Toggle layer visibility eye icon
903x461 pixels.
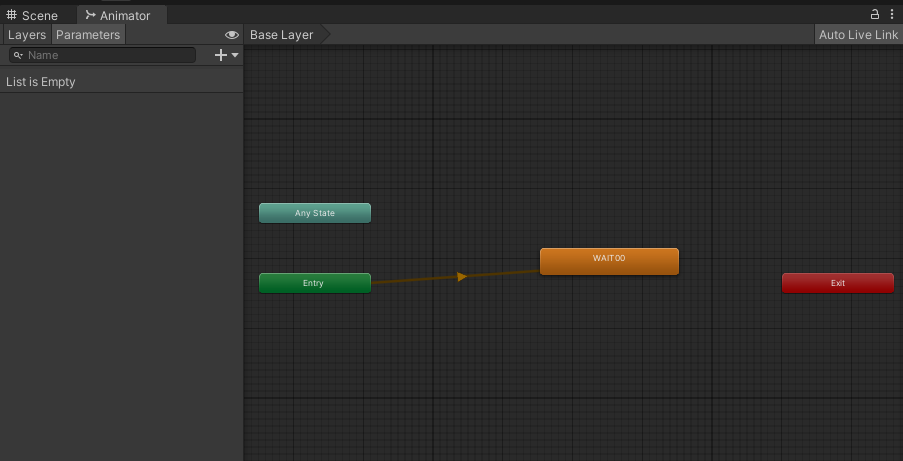click(232, 35)
